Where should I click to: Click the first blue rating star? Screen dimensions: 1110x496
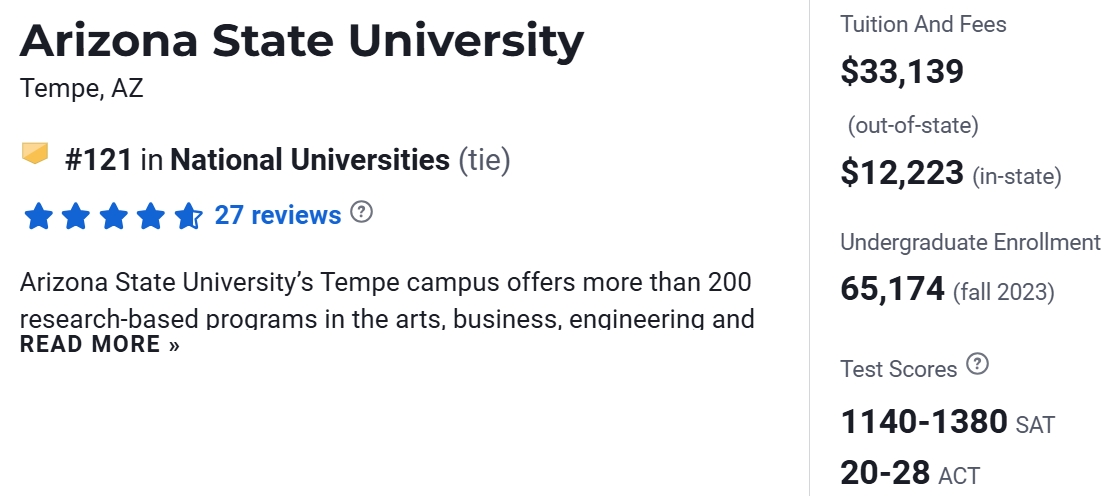coord(38,216)
